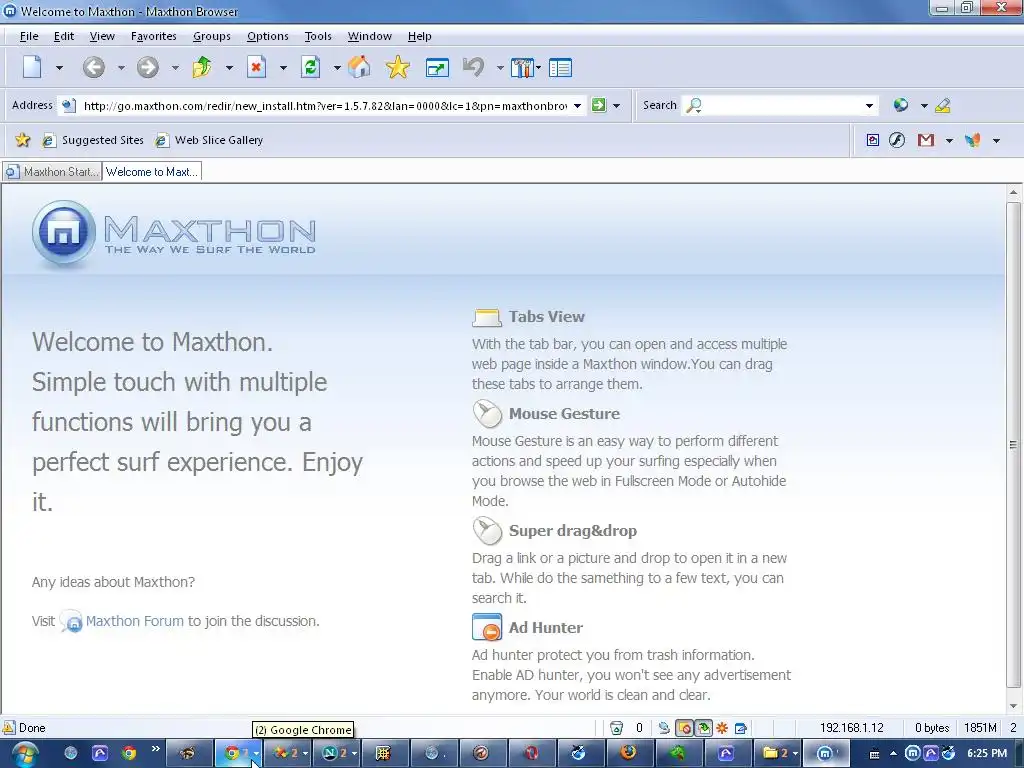The width and height of the screenshot is (1024, 768).
Task: Click the green Go arrow beside address bar
Action: pyautogui.click(x=598, y=105)
